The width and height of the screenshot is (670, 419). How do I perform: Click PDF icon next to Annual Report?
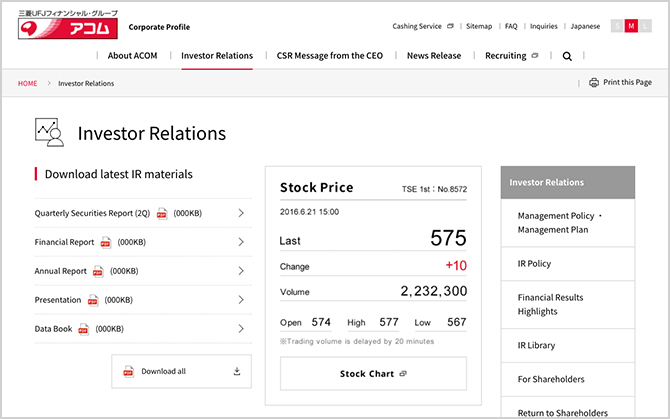[98, 271]
